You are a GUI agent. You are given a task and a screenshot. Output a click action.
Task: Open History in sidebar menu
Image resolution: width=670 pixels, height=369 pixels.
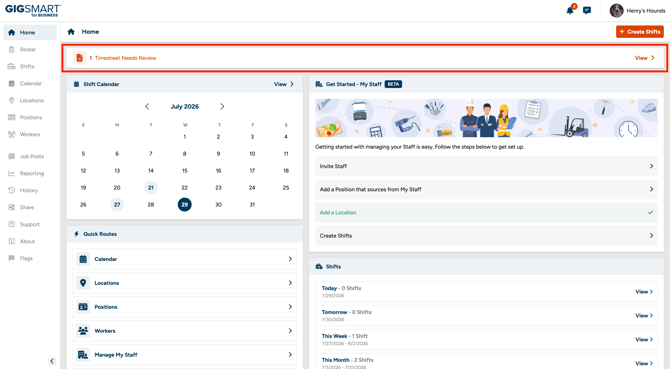click(x=30, y=190)
